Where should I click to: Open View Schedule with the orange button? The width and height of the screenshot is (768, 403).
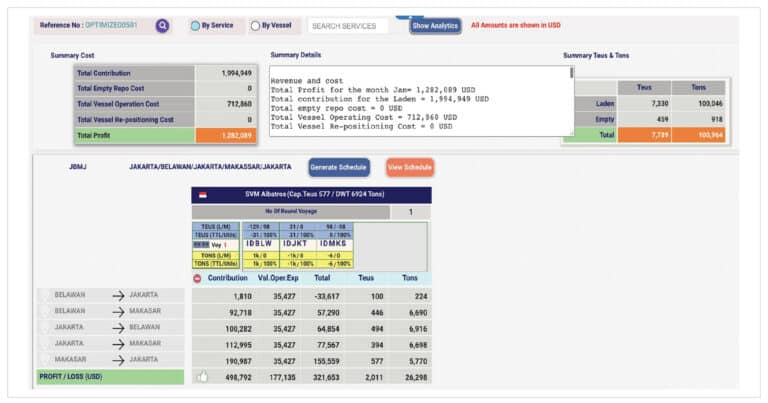pyautogui.click(x=410, y=167)
